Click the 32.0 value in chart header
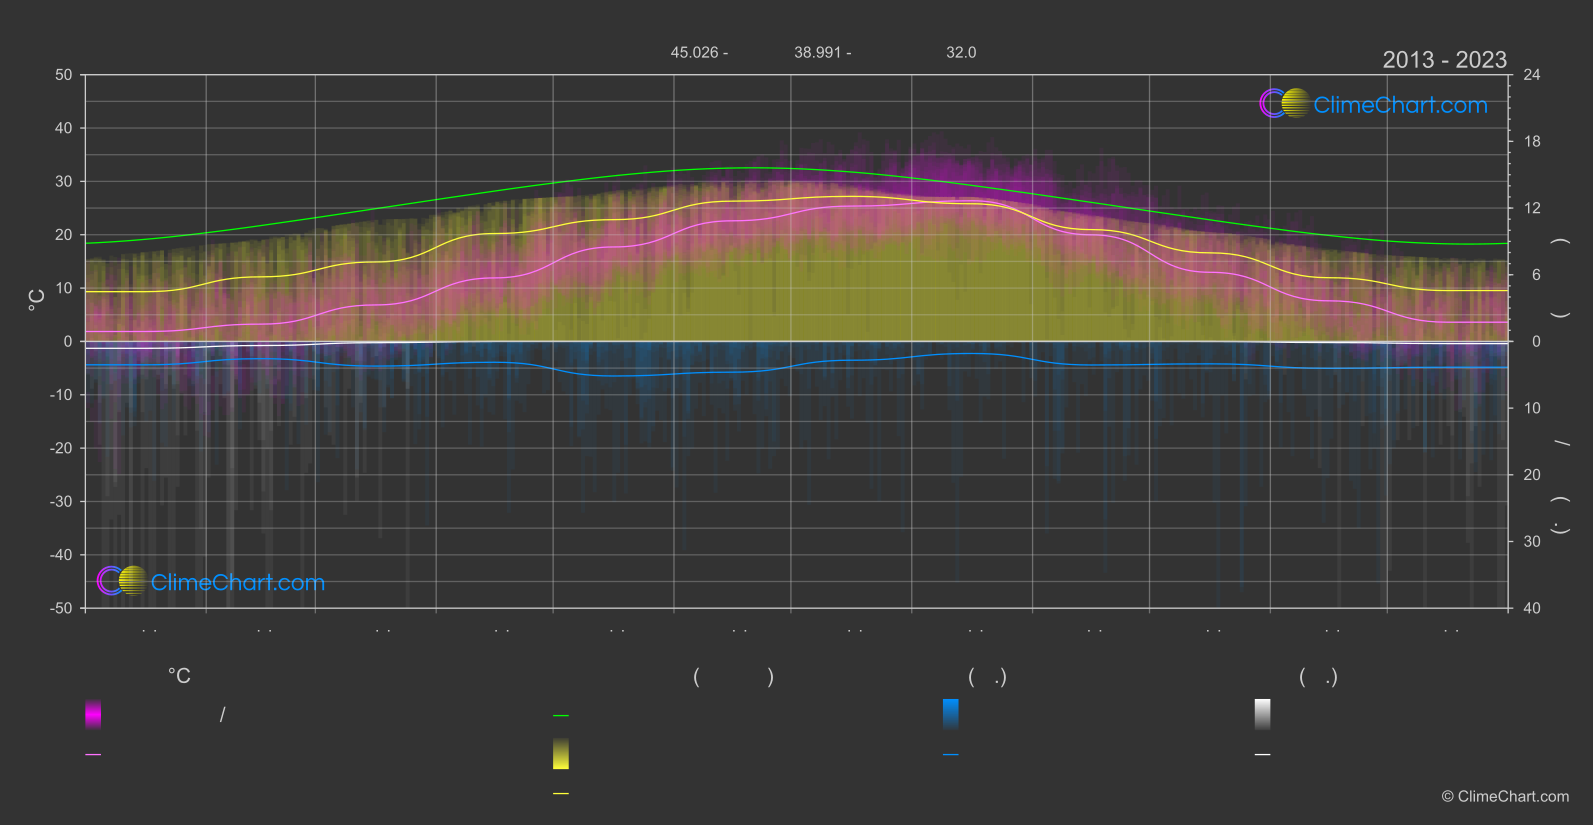This screenshot has height=825, width=1593. click(961, 52)
